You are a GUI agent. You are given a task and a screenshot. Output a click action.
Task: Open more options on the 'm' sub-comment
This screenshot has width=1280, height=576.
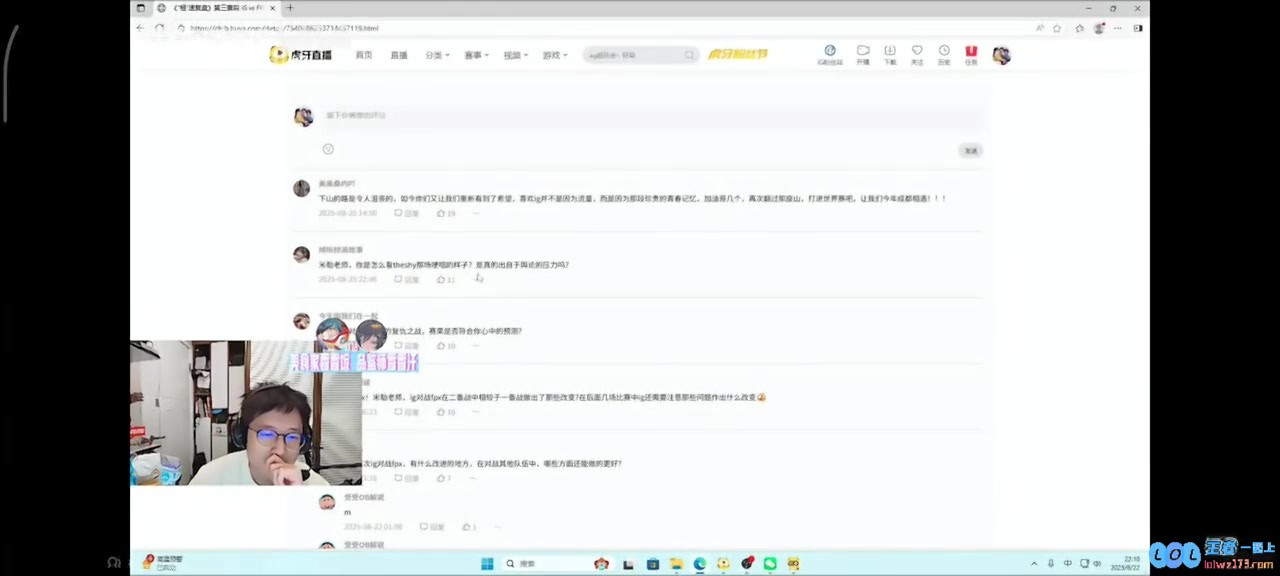(498, 526)
